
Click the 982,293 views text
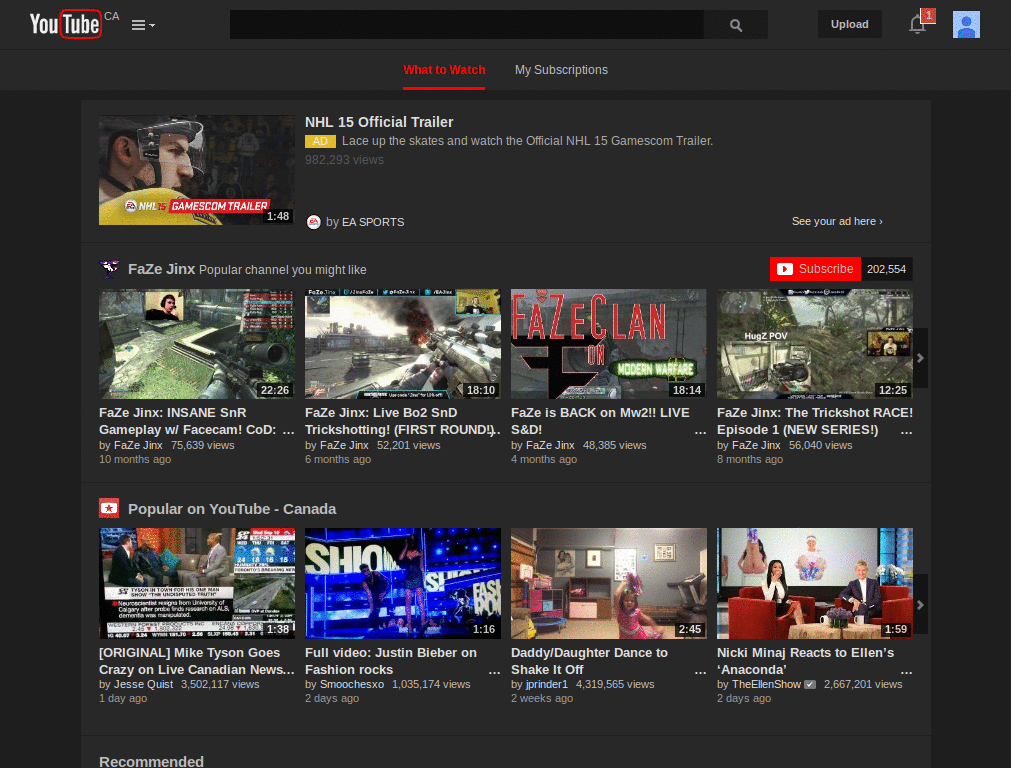pyautogui.click(x=344, y=160)
